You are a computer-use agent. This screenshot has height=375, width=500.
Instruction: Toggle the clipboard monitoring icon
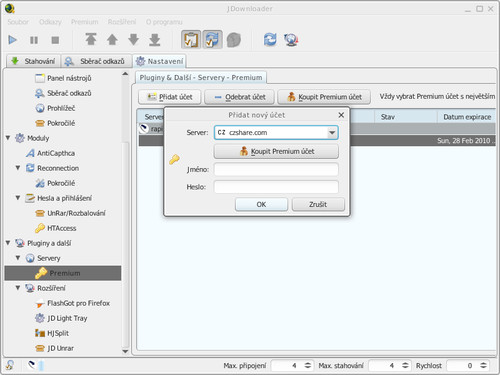(191, 40)
